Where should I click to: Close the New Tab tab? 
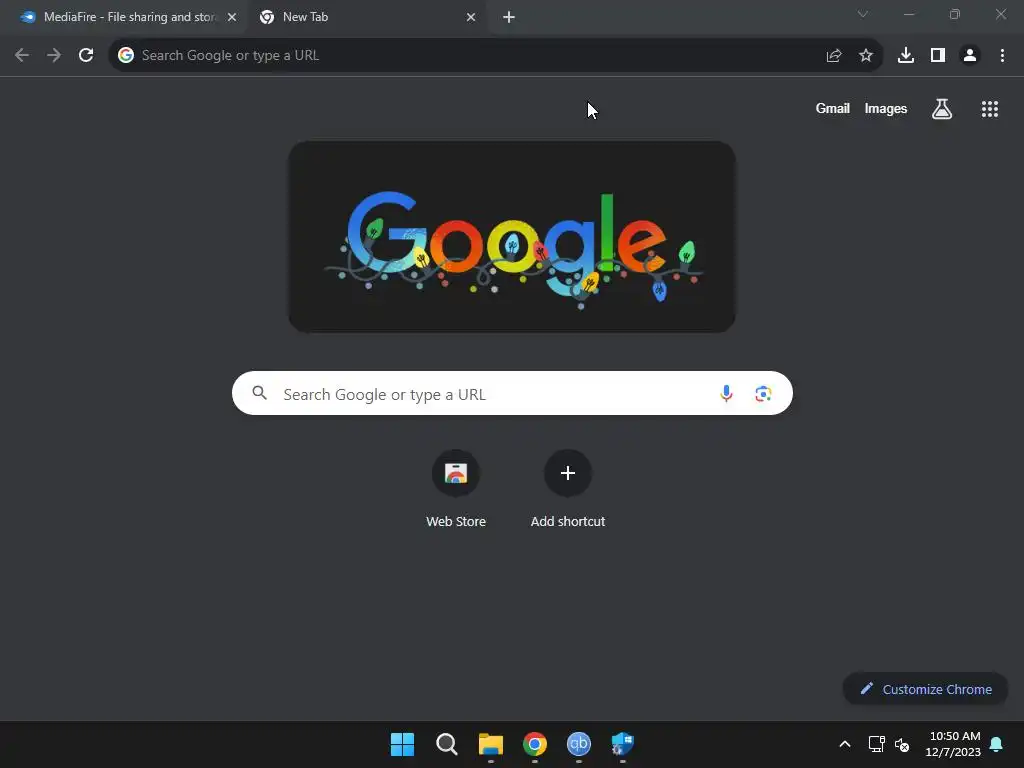click(471, 17)
